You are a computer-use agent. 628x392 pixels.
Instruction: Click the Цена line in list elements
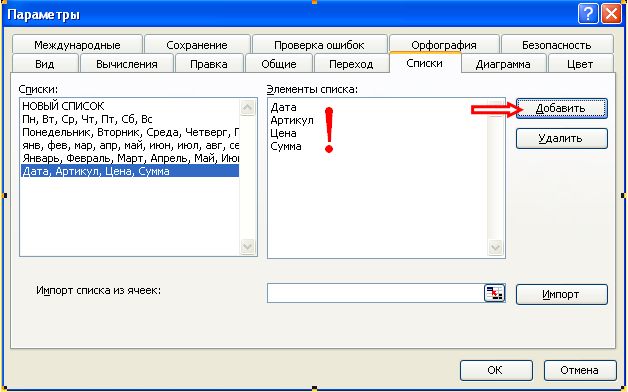(x=283, y=133)
